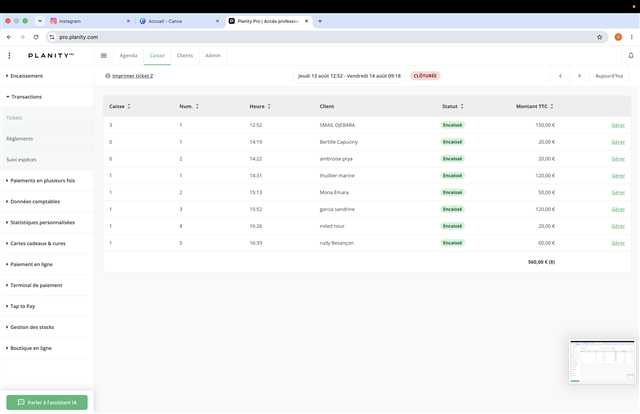640x414 pixels.
Task: Click the Parler à l'assistant IA button
Action: [x=47, y=403]
